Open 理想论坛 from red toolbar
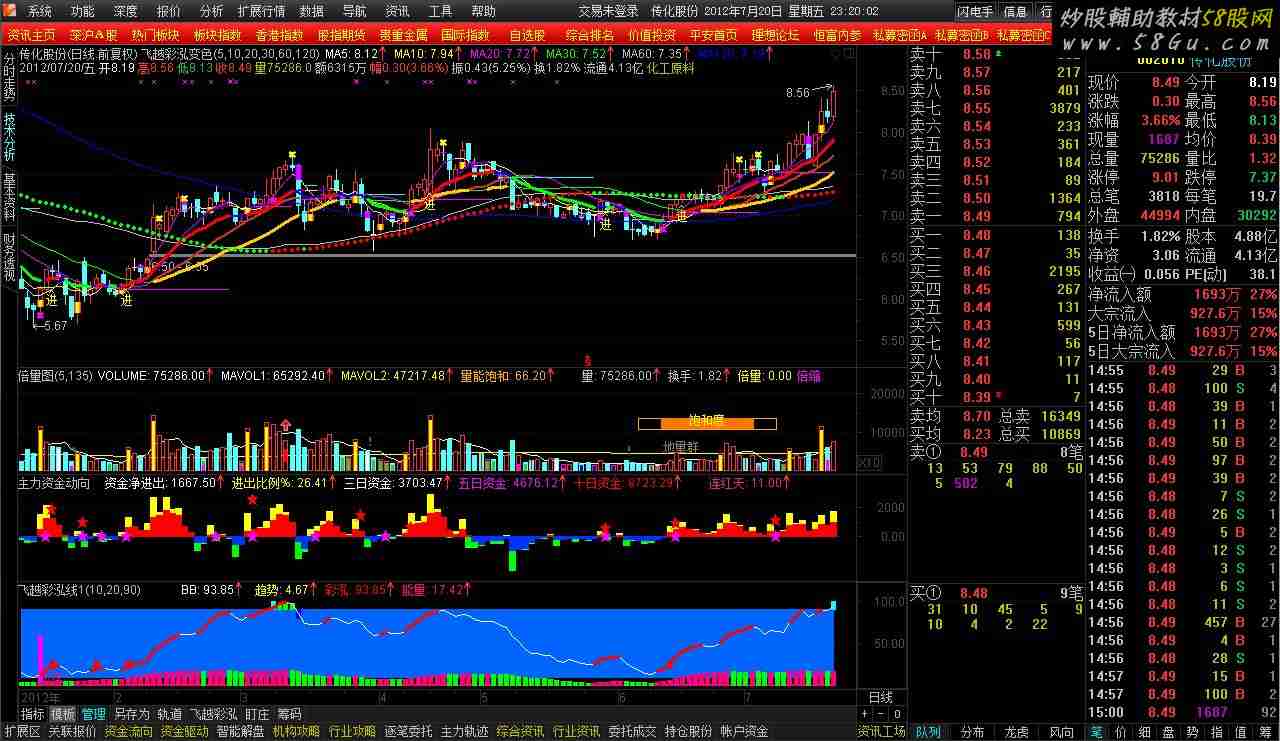 coord(775,35)
